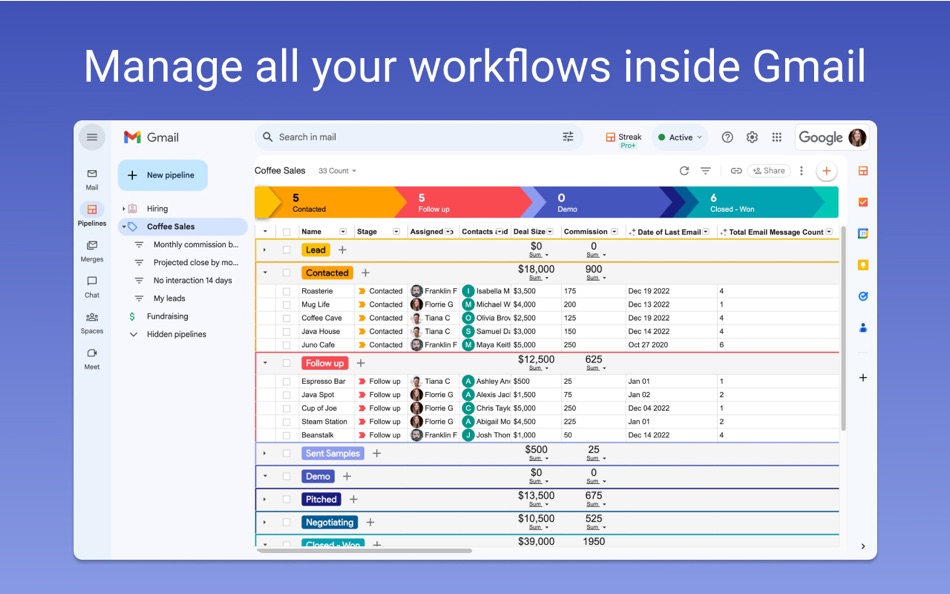Copy the pipeline link icon
This screenshot has width=950, height=594.
736,171
